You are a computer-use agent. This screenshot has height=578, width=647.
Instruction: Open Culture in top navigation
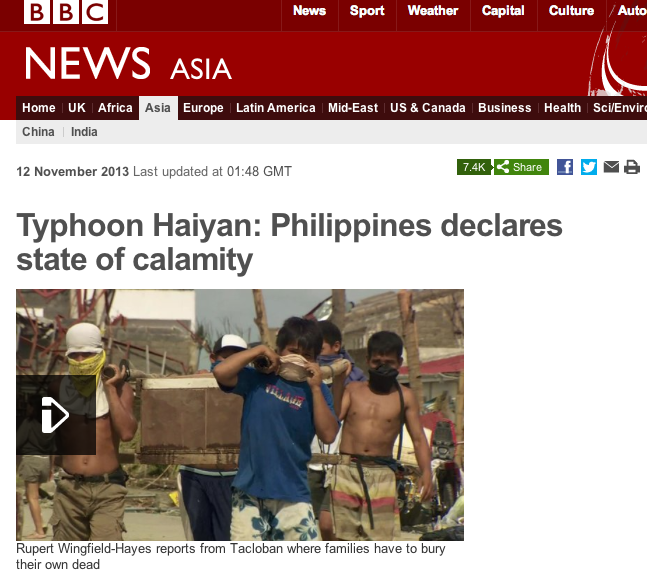tap(571, 11)
